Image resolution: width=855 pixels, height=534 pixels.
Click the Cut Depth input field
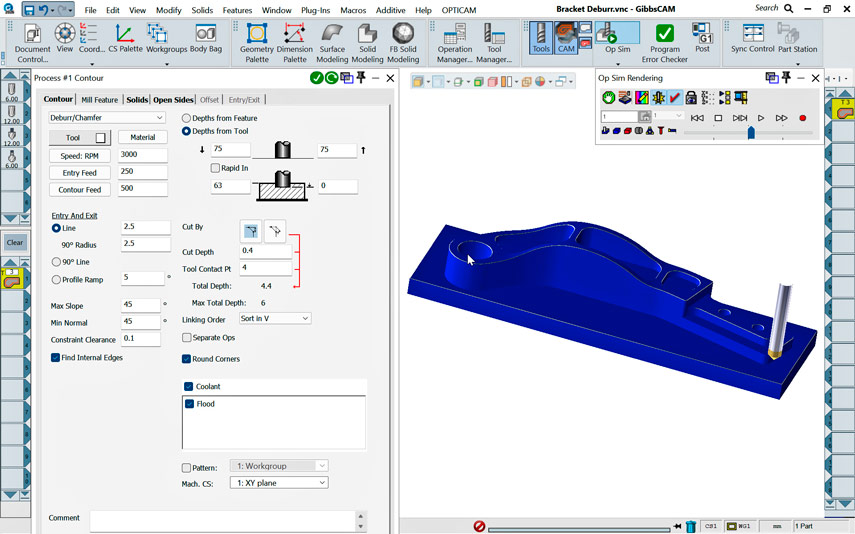(265, 251)
